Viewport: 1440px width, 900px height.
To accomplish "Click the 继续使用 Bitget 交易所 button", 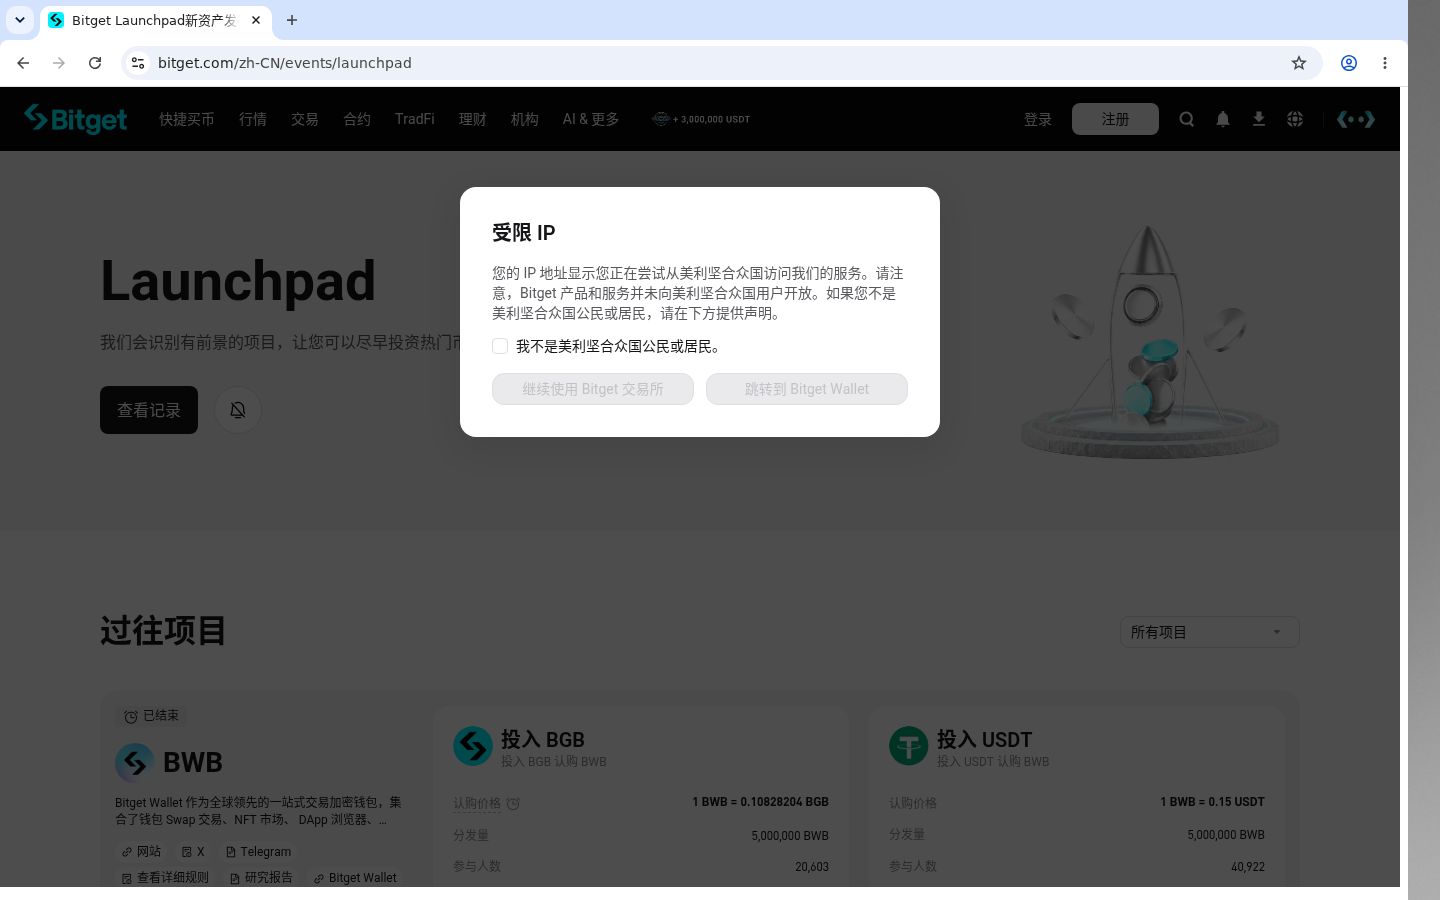I will 593,389.
